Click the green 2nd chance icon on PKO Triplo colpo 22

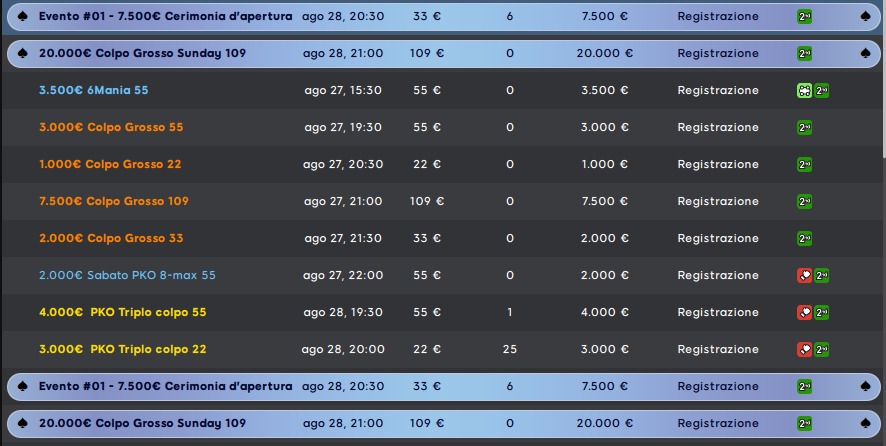click(x=822, y=349)
